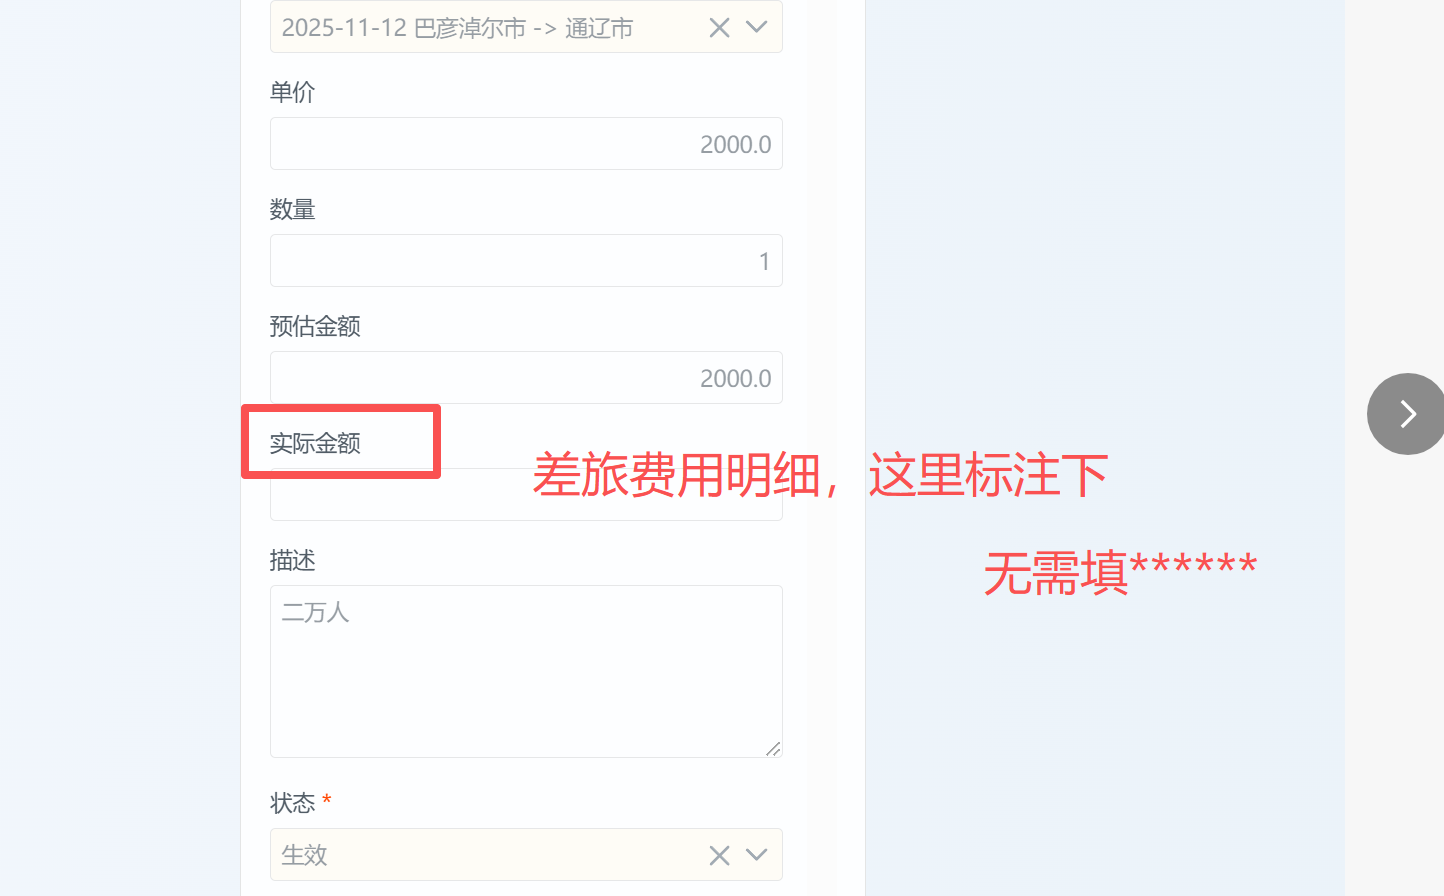Select the red-boxed 实际金额 label
Image resolution: width=1444 pixels, height=896 pixels.
[315, 443]
